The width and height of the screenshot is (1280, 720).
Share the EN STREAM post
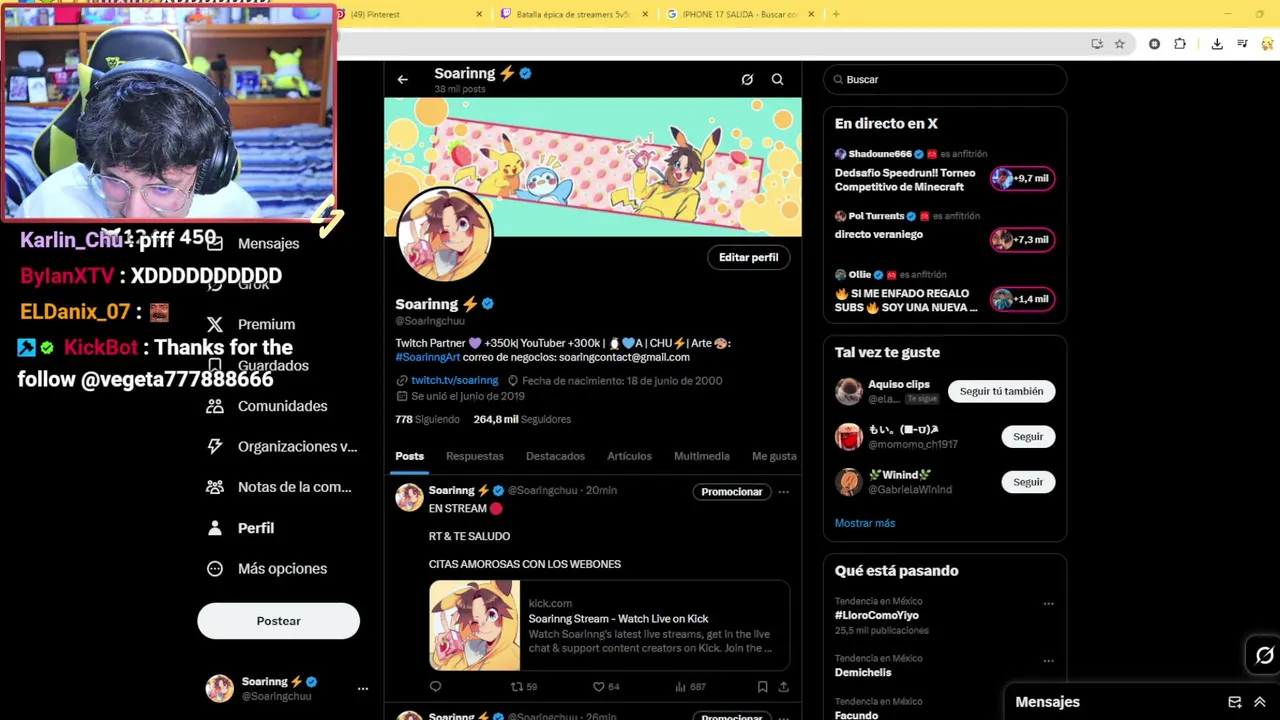click(783, 687)
